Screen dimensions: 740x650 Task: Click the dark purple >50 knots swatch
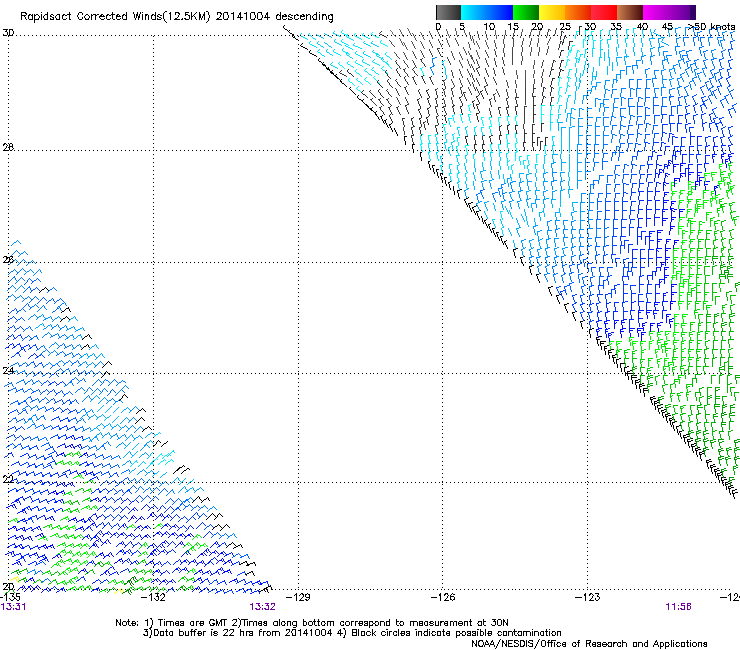[692, 12]
